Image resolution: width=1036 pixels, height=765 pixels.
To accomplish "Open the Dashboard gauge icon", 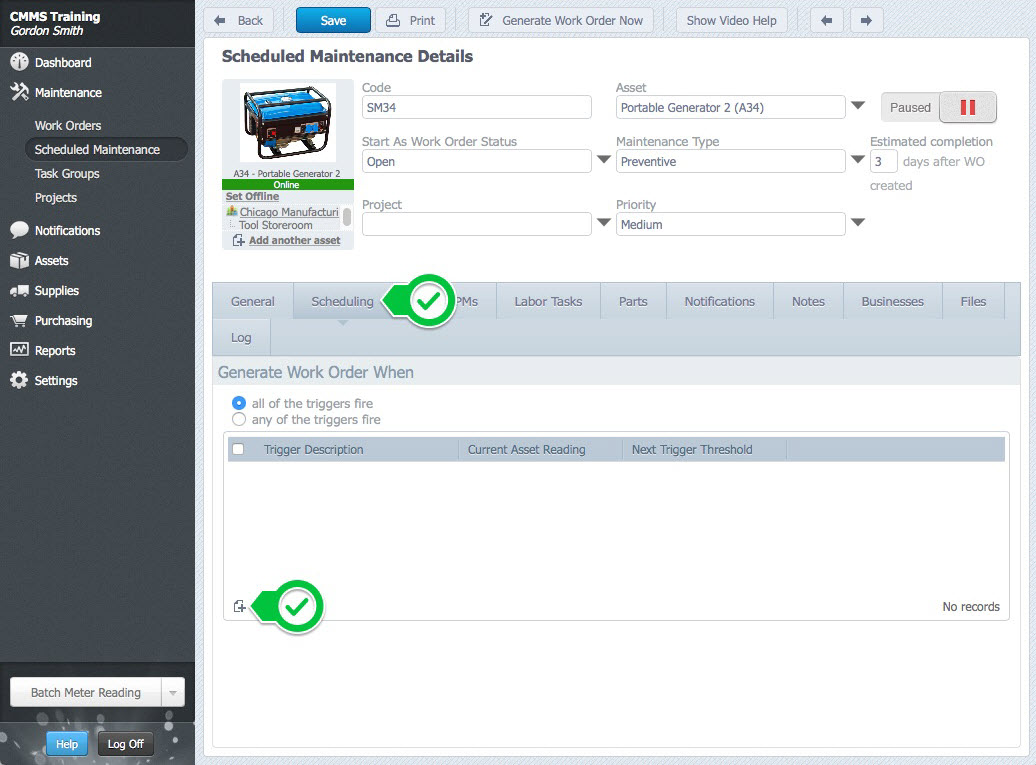I will click(x=19, y=62).
